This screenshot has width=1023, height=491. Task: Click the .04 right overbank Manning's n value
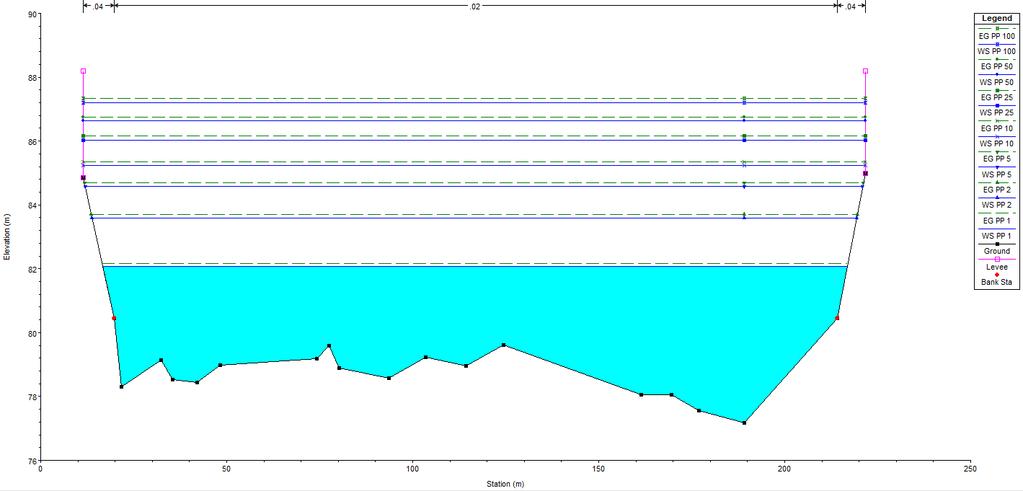click(851, 7)
